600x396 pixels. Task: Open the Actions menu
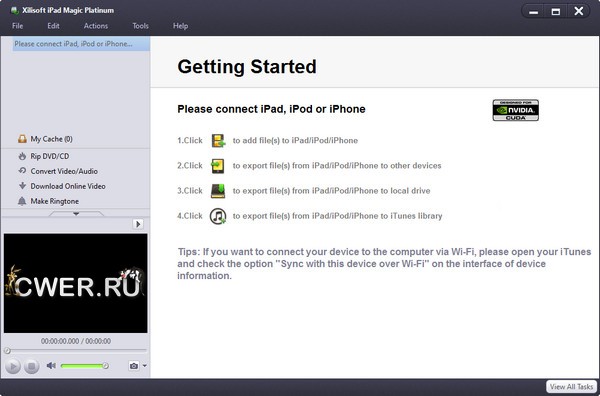point(96,26)
